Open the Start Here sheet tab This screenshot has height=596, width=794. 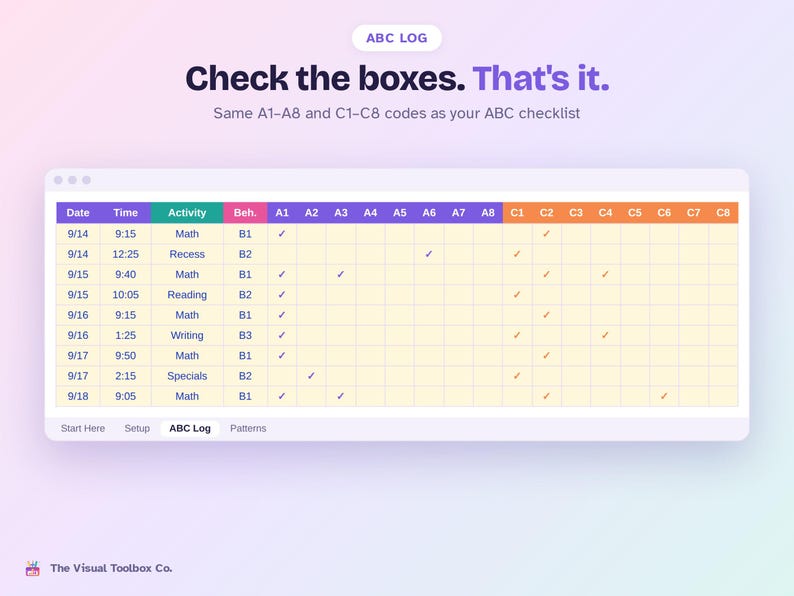83,428
